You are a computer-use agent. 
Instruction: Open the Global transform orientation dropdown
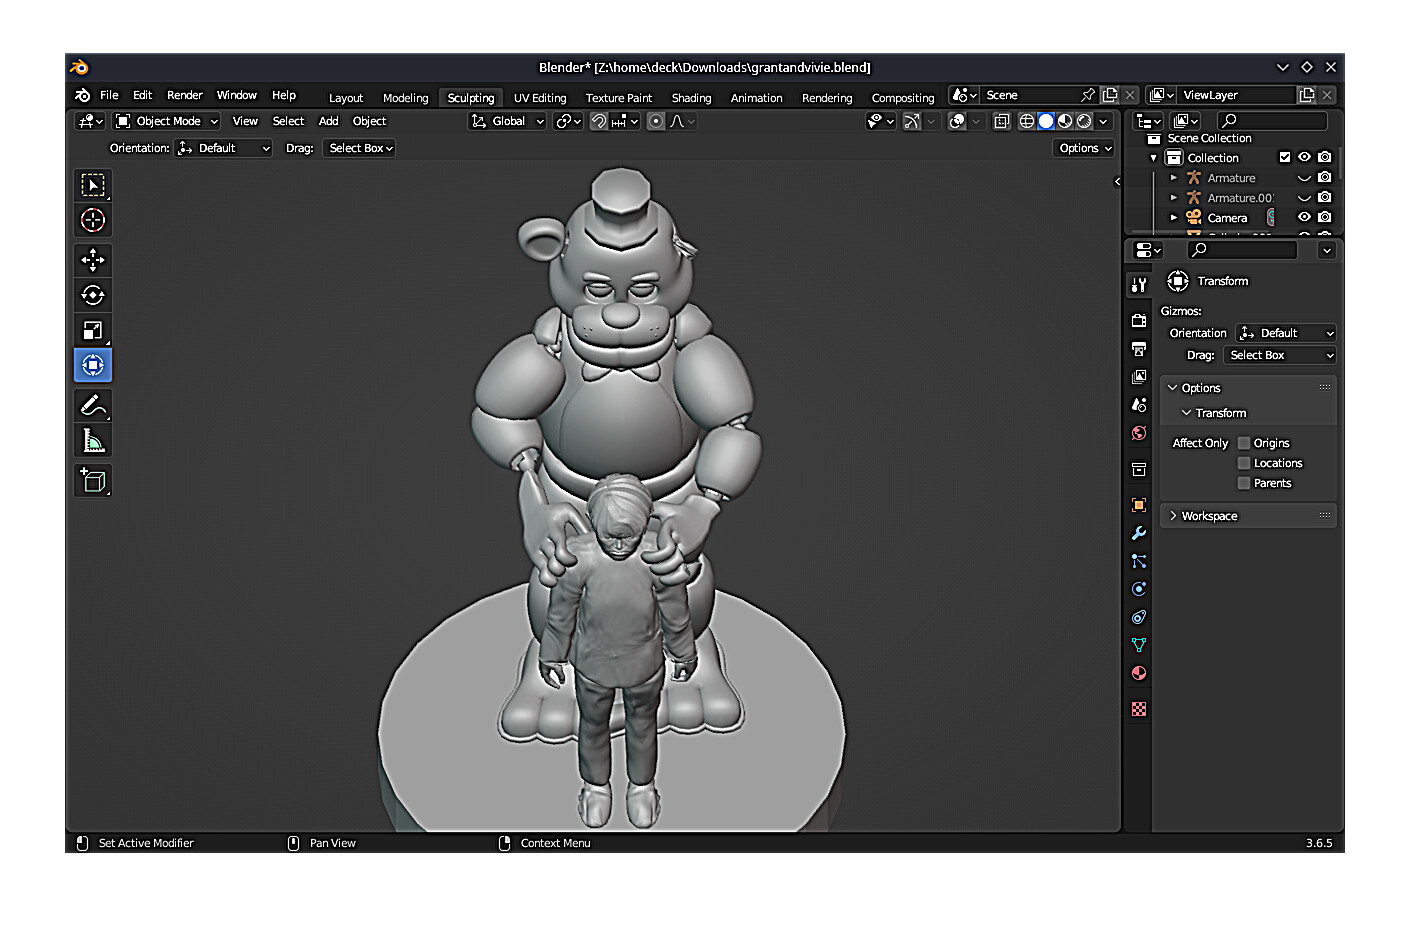coord(507,121)
